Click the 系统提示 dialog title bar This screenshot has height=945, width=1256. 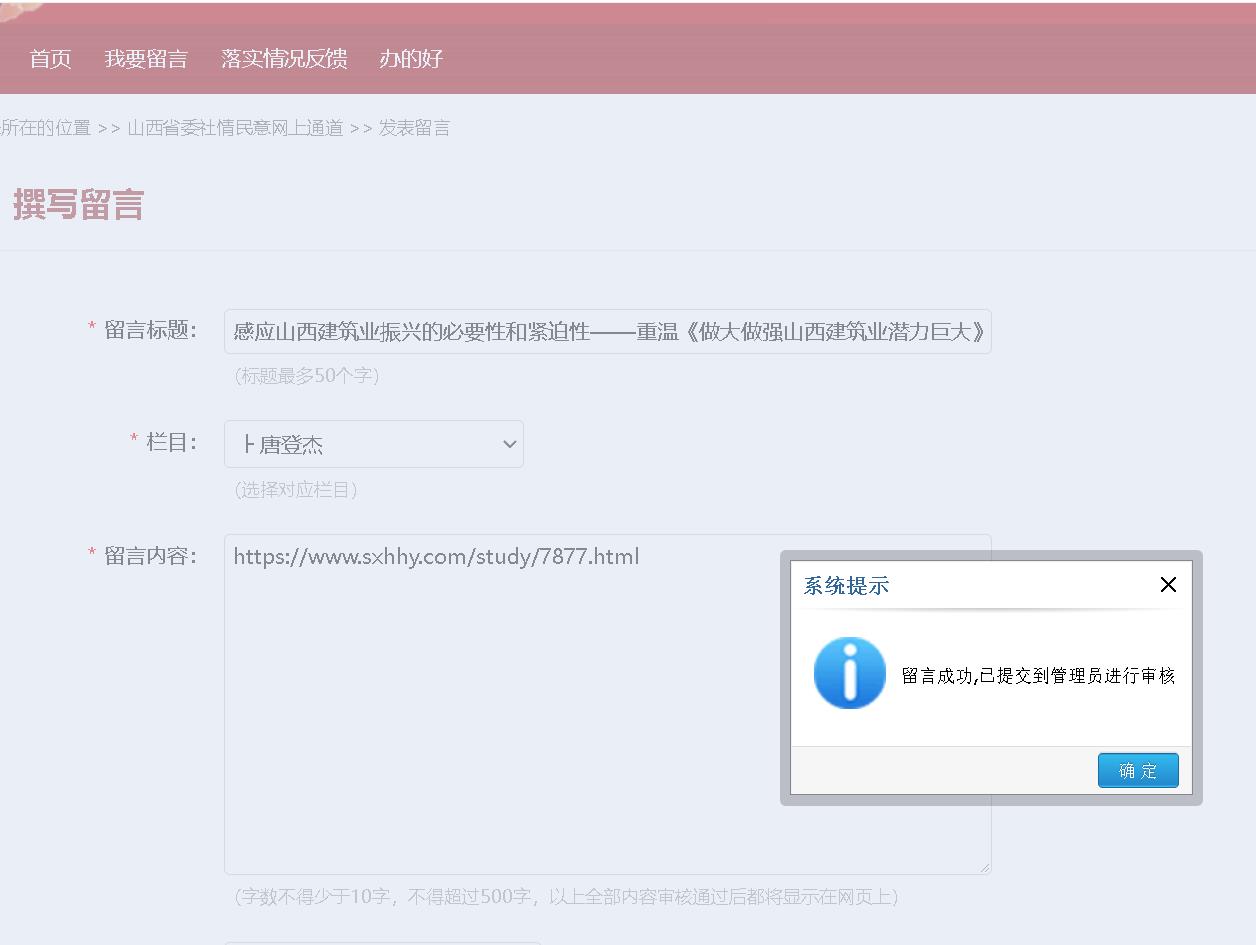[960, 586]
